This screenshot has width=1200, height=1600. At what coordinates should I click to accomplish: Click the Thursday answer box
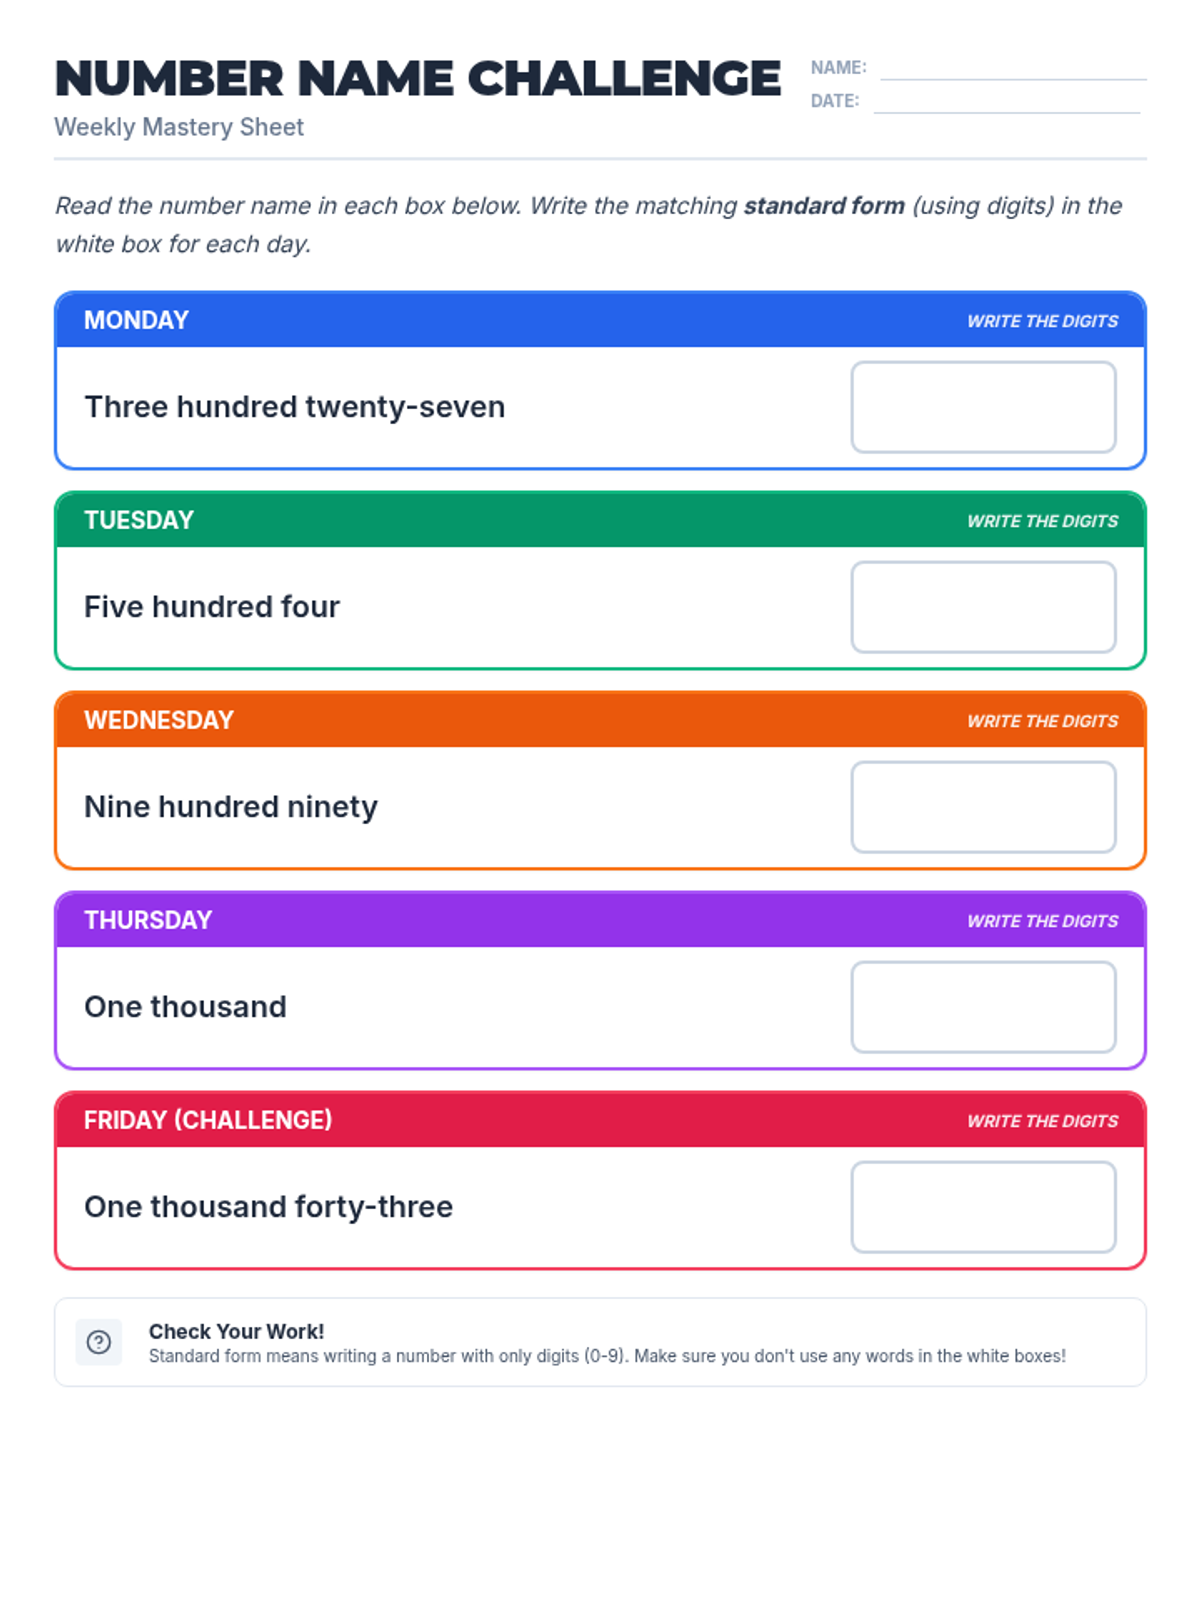(983, 1007)
